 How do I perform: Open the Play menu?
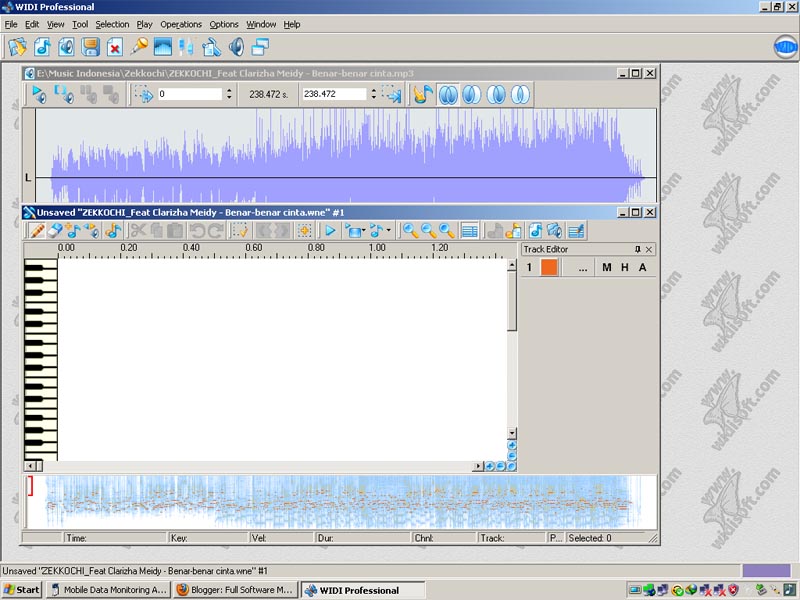click(143, 24)
